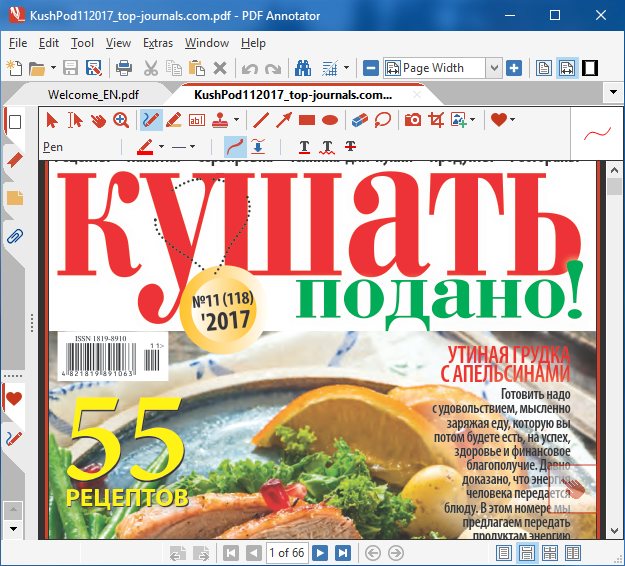Open Find with binoculars icon

(x=303, y=68)
